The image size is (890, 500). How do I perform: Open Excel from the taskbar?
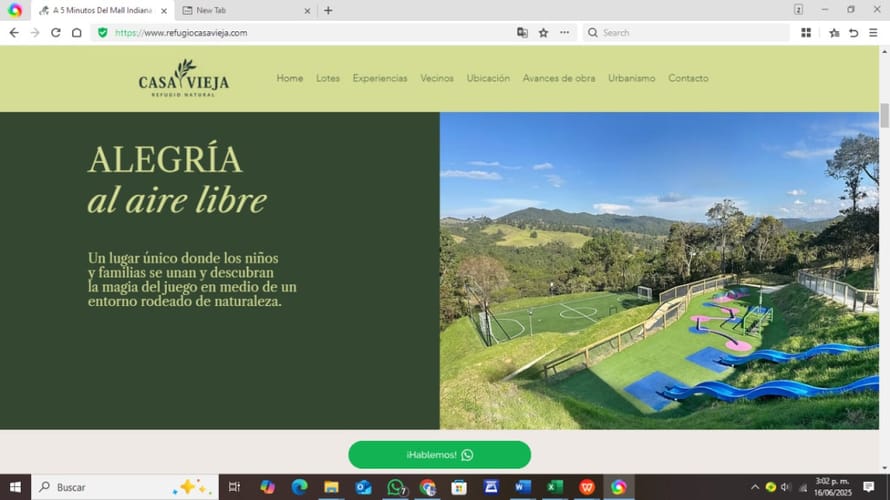click(555, 487)
